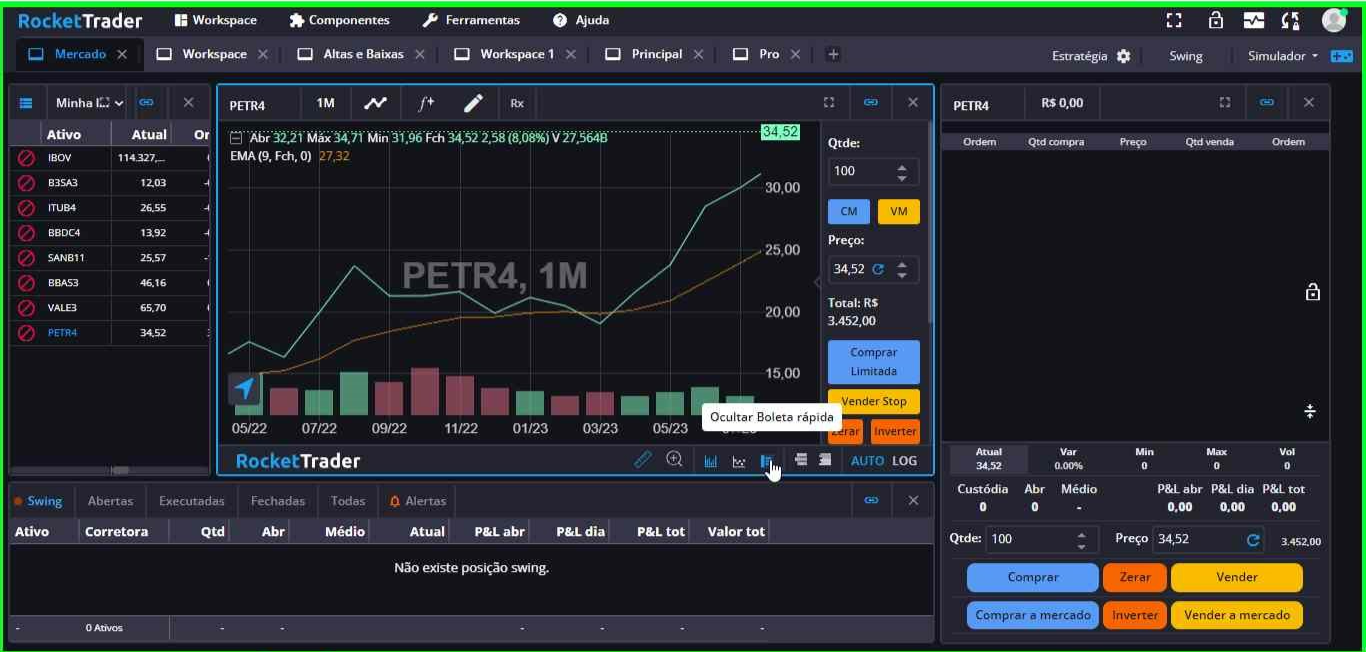
Task: Click the monitor pulse icon in top bar
Action: click(x=1254, y=20)
